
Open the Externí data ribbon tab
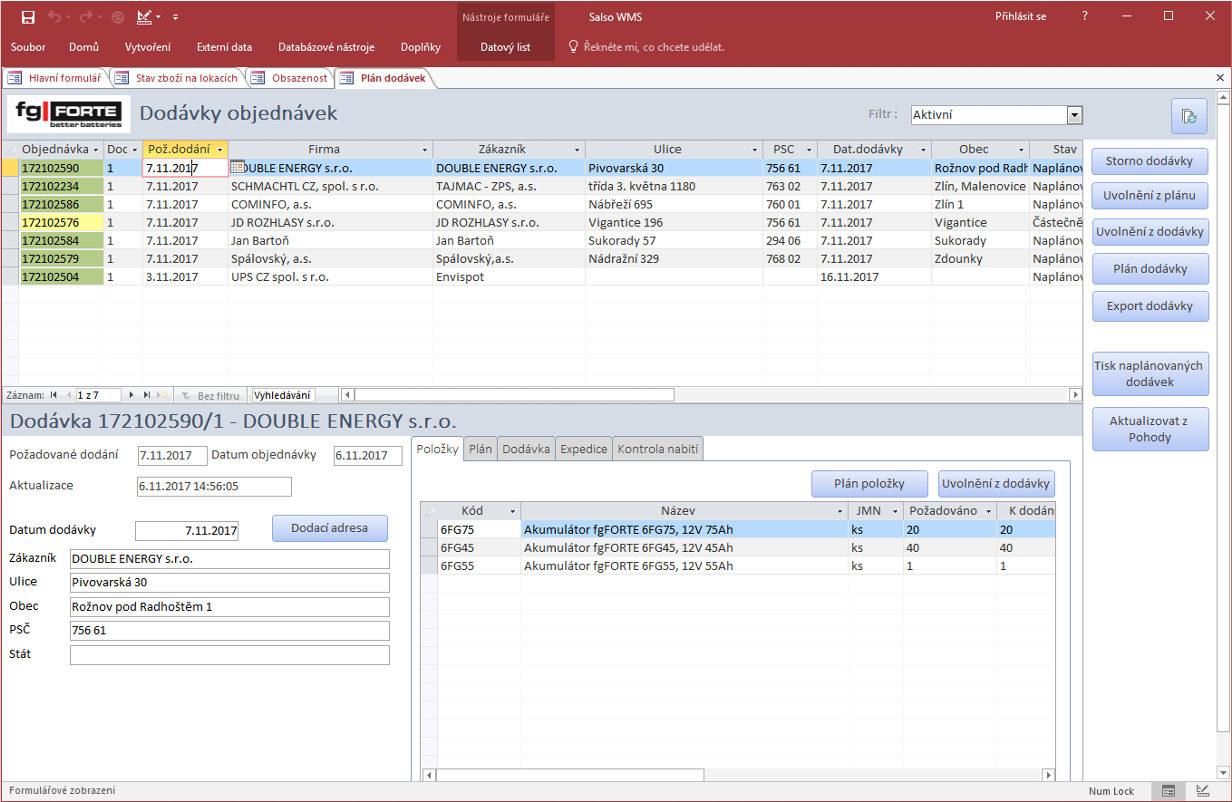click(224, 47)
